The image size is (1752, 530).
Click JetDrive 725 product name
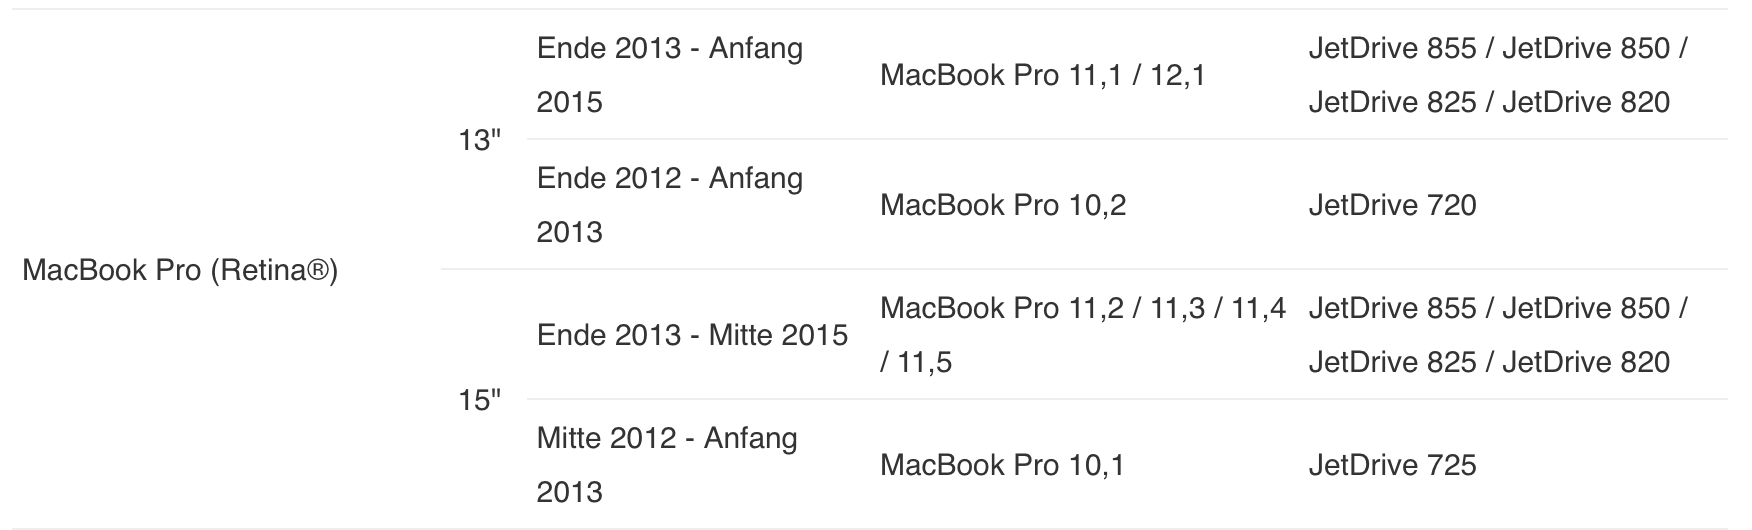(1392, 465)
